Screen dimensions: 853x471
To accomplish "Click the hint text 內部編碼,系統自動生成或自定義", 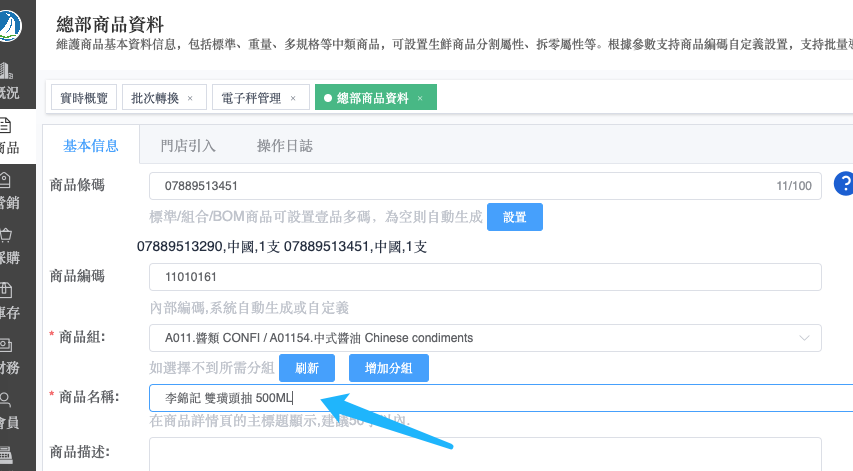I will coord(249,308).
